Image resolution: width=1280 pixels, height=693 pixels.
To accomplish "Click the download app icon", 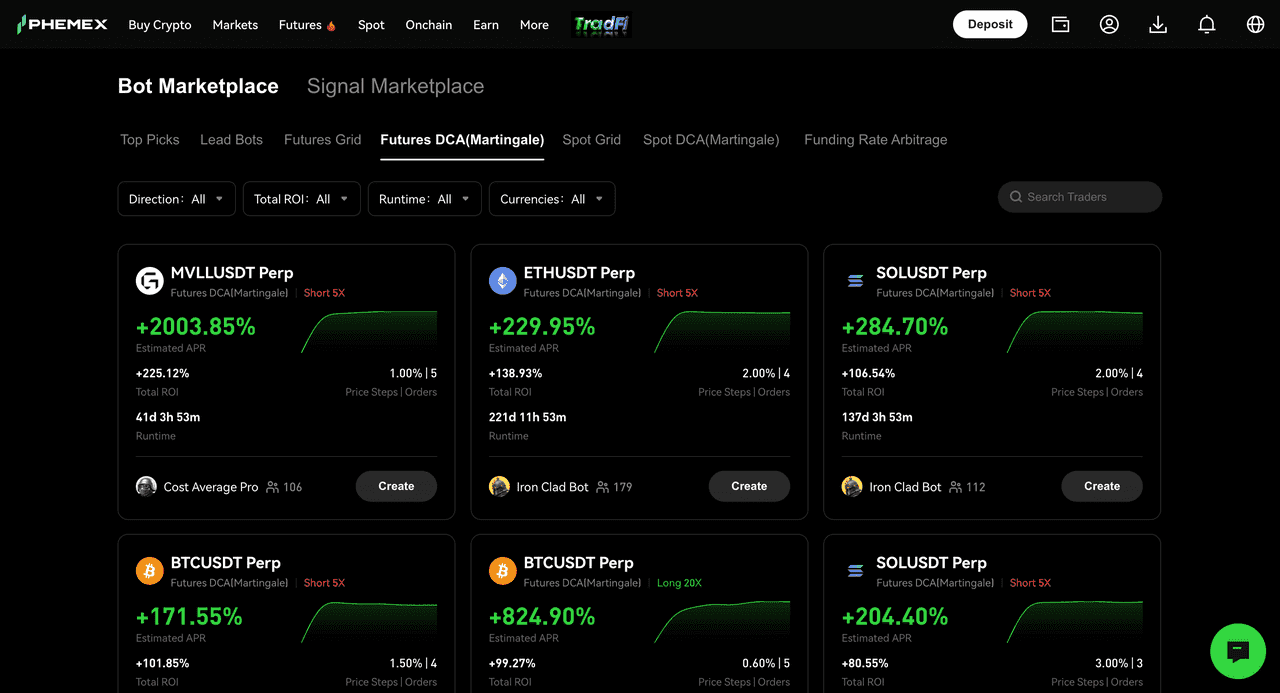I will click(x=1158, y=24).
